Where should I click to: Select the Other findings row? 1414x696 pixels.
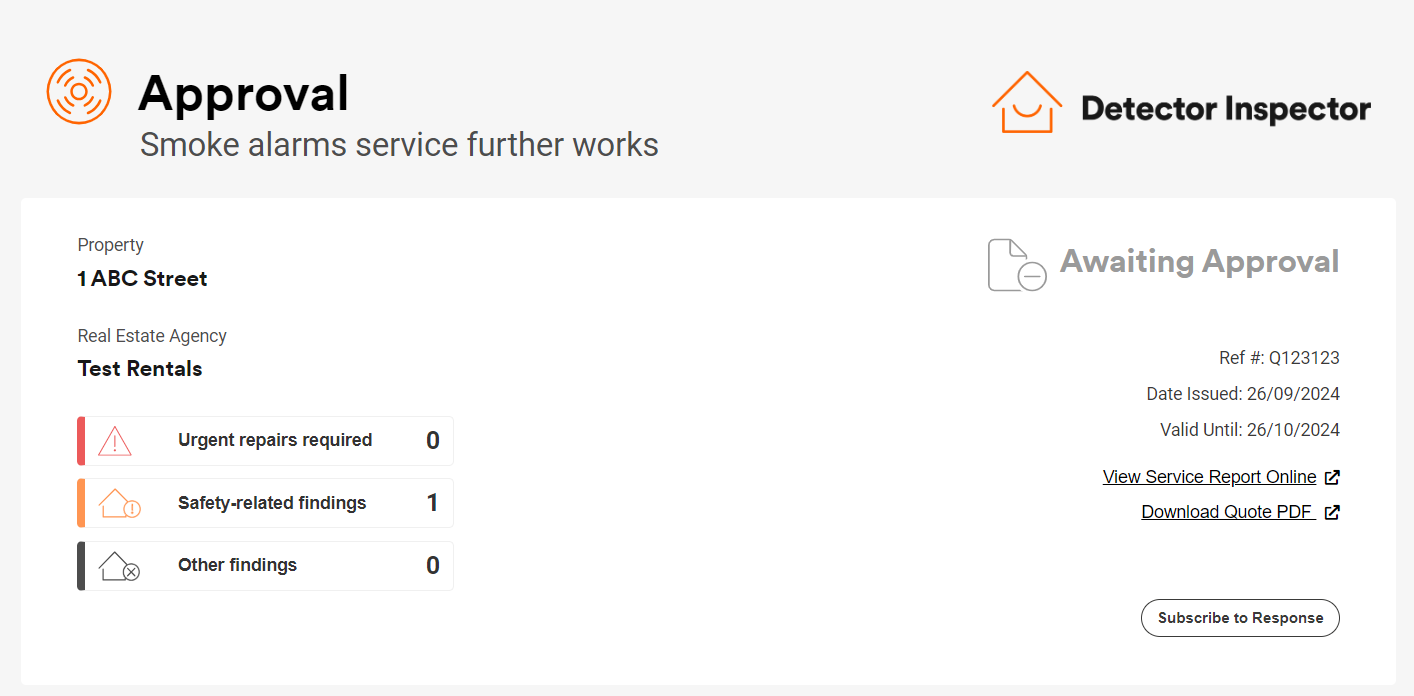point(265,566)
